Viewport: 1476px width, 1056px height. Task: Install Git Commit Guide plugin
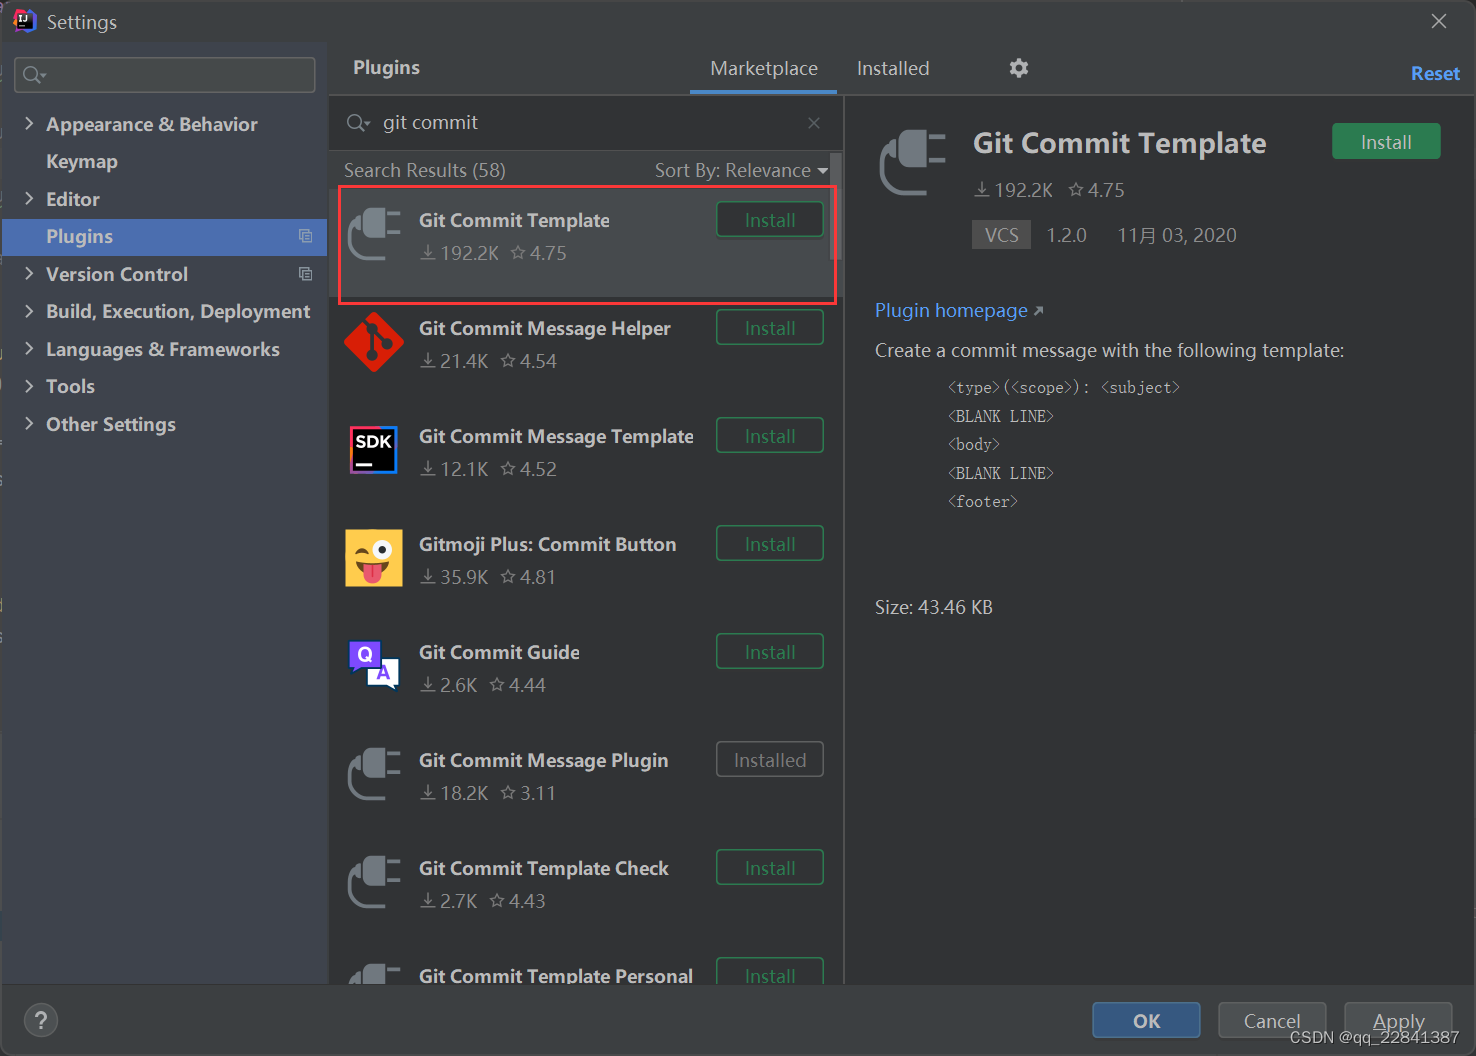(x=770, y=652)
